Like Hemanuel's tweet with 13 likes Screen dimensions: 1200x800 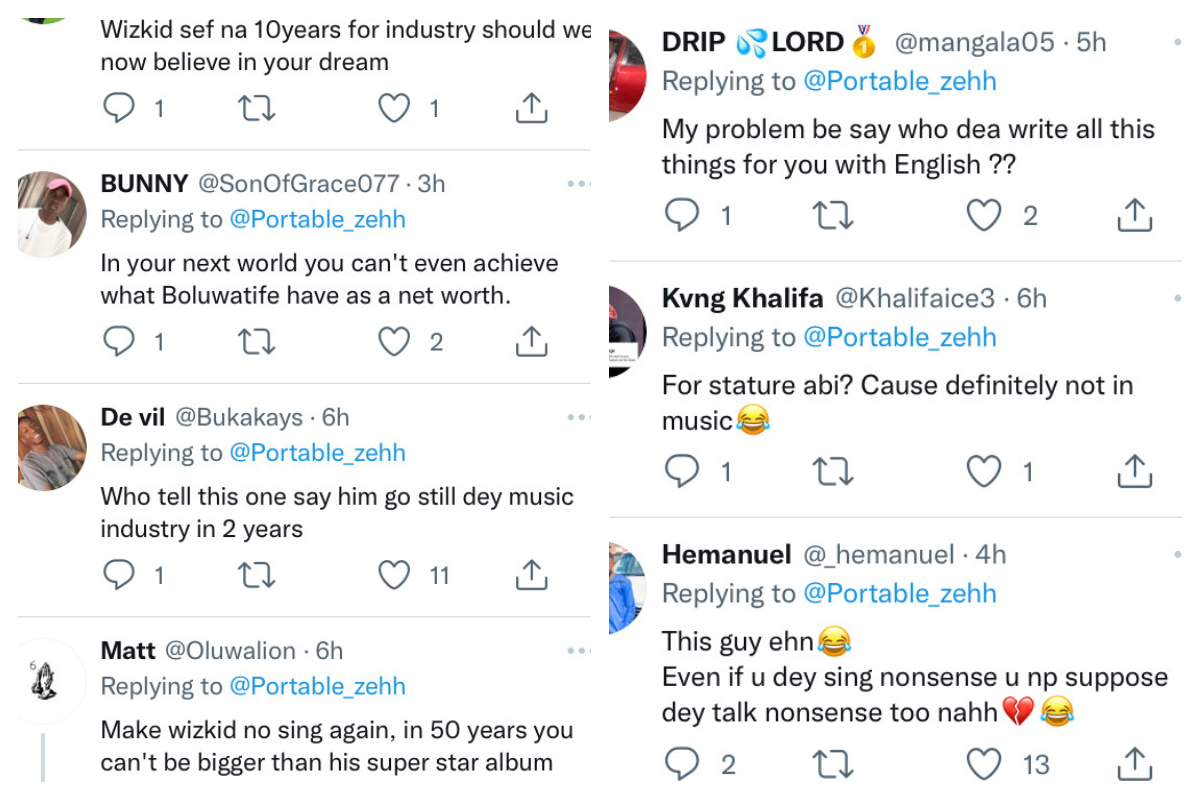pyautogui.click(x=984, y=764)
